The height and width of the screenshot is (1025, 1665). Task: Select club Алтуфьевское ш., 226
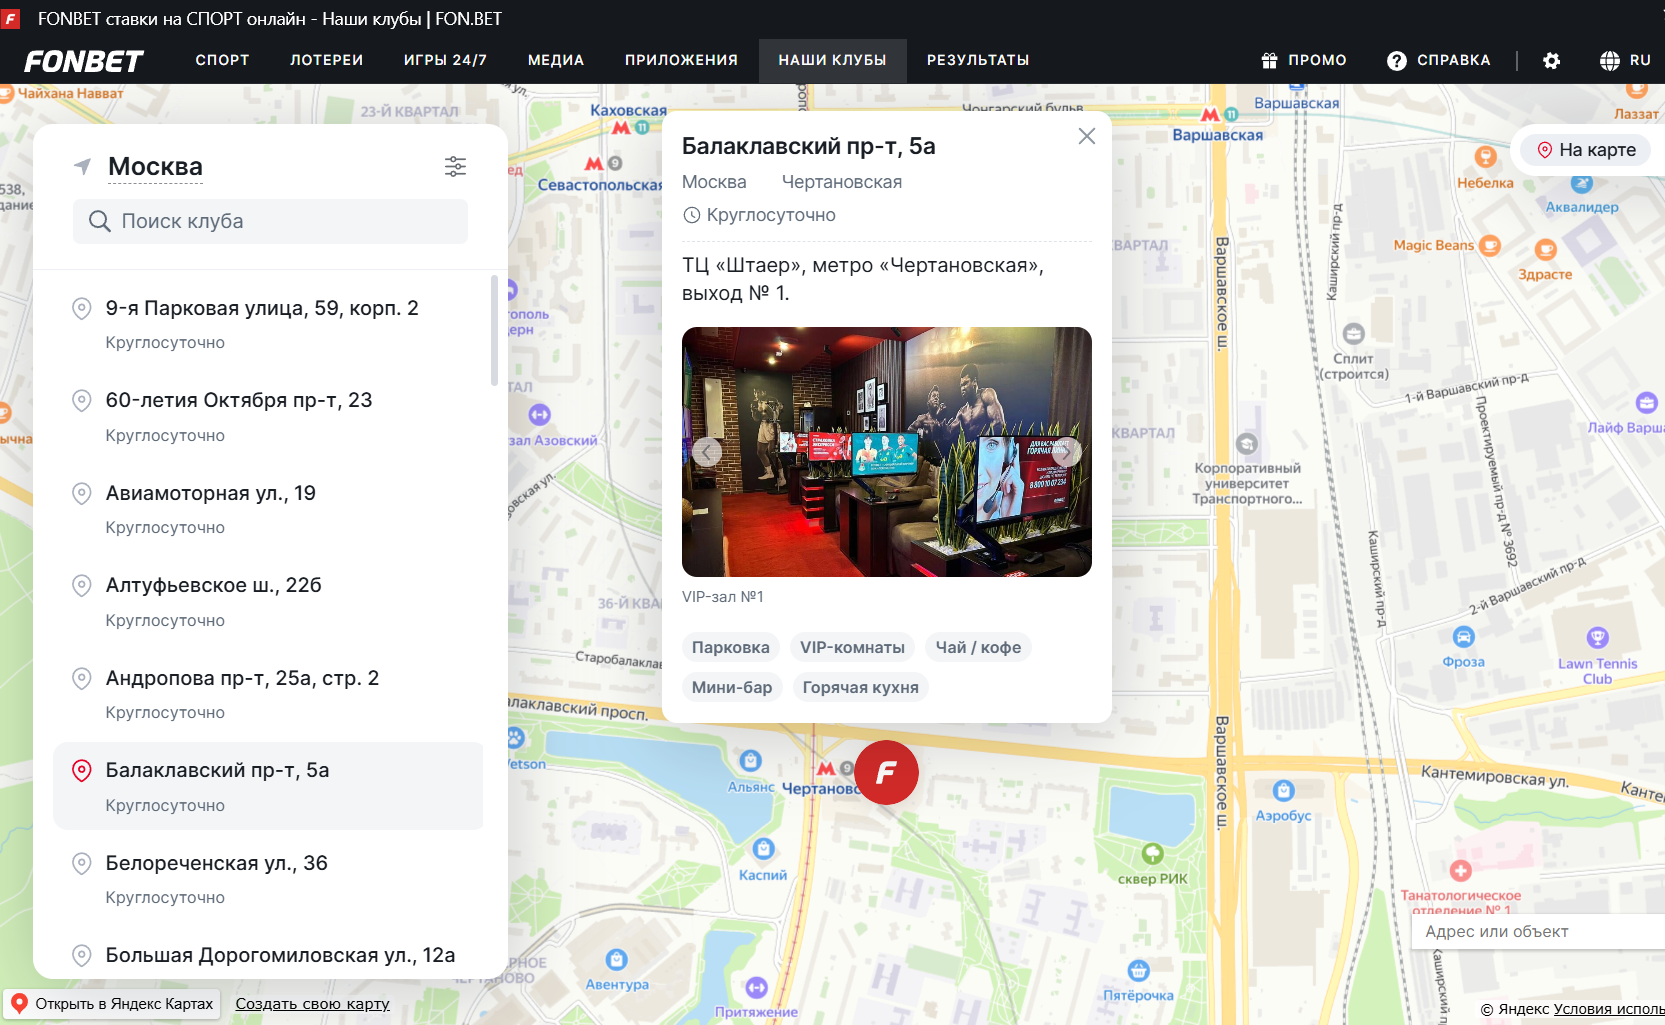[x=268, y=601]
